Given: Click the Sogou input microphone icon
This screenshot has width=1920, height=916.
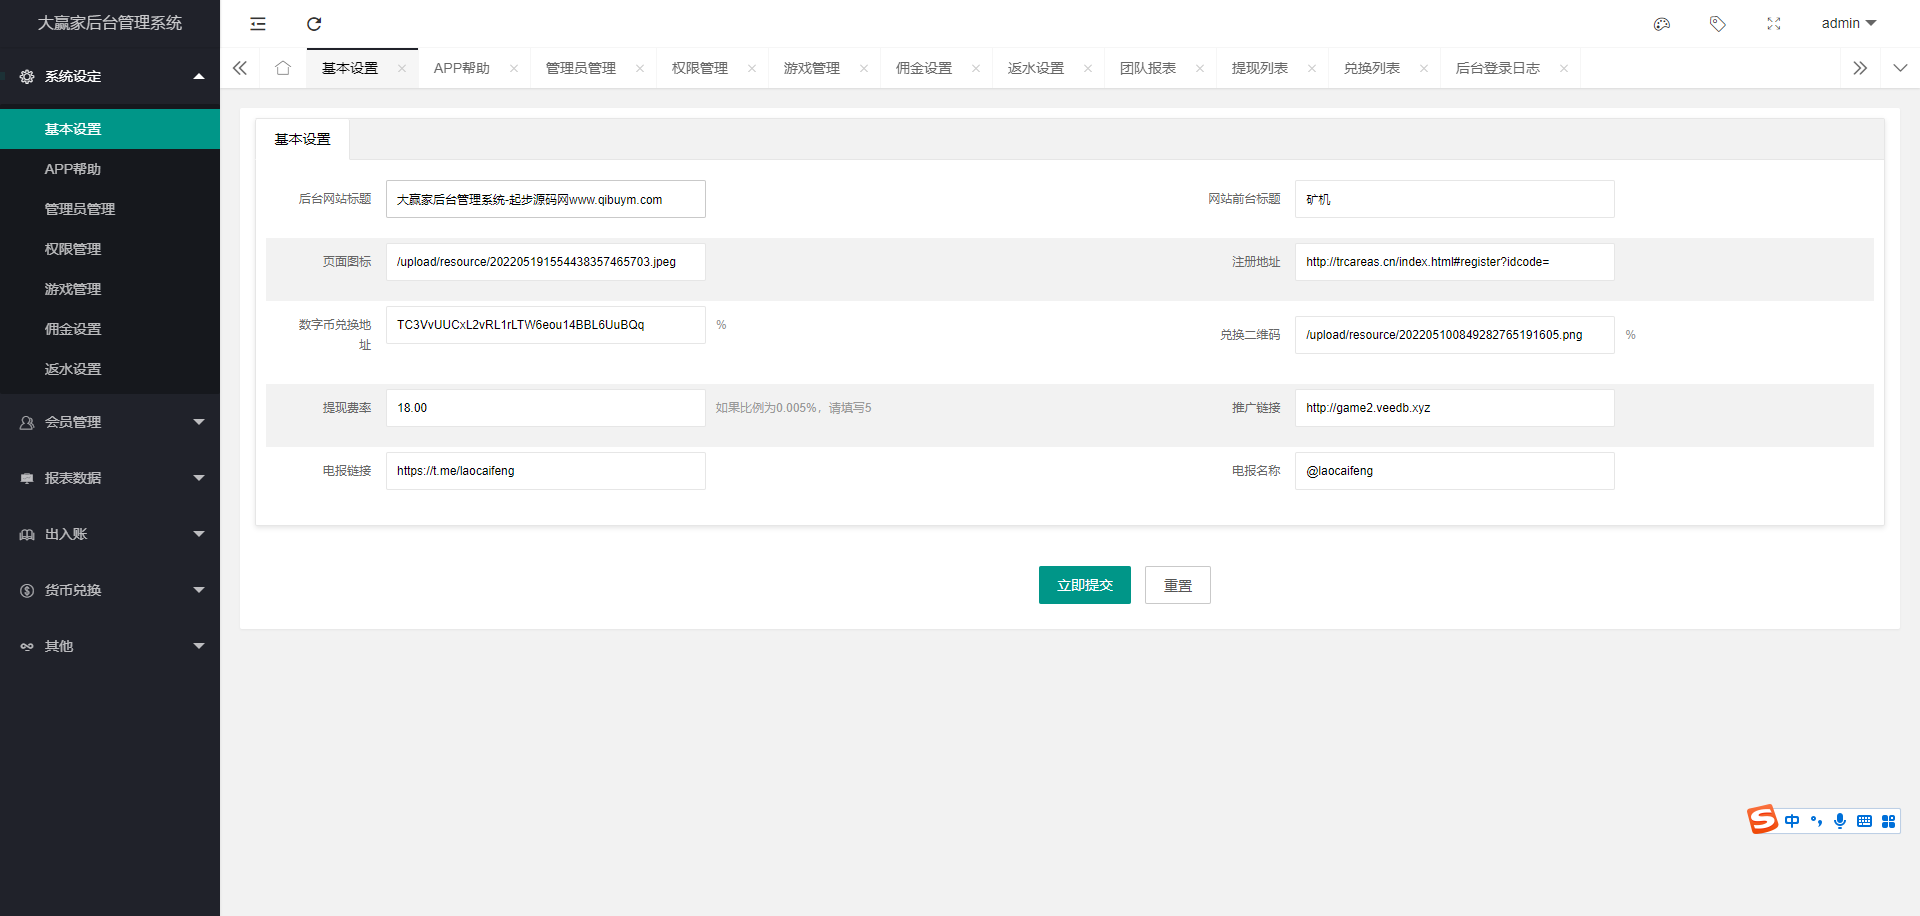Looking at the screenshot, I should 1840,821.
